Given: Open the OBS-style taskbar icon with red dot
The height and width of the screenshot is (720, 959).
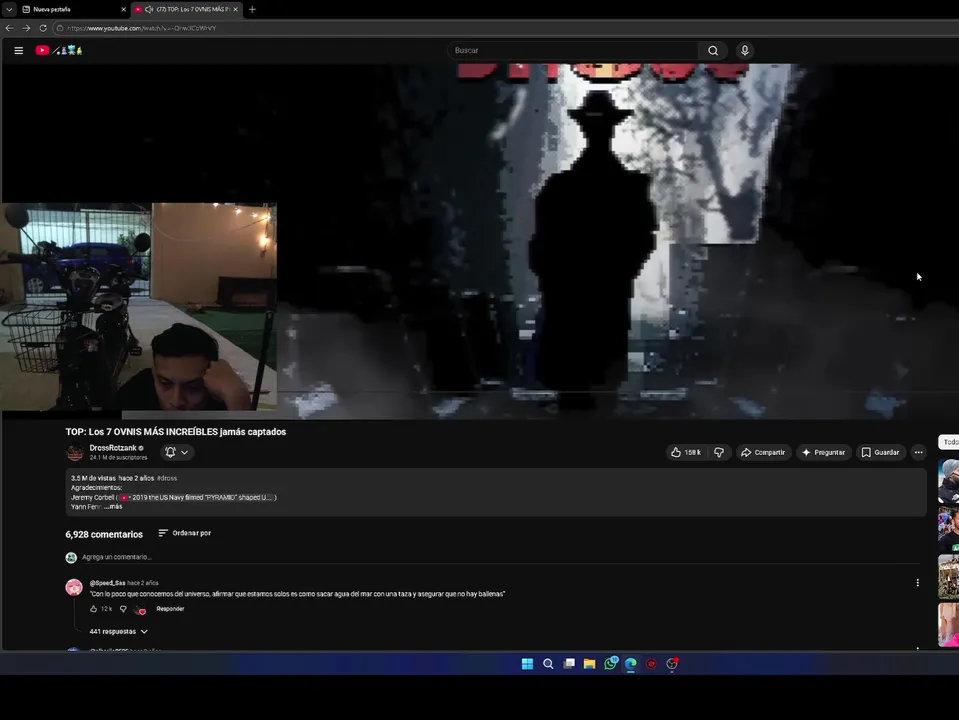Looking at the screenshot, I should click(x=672, y=664).
